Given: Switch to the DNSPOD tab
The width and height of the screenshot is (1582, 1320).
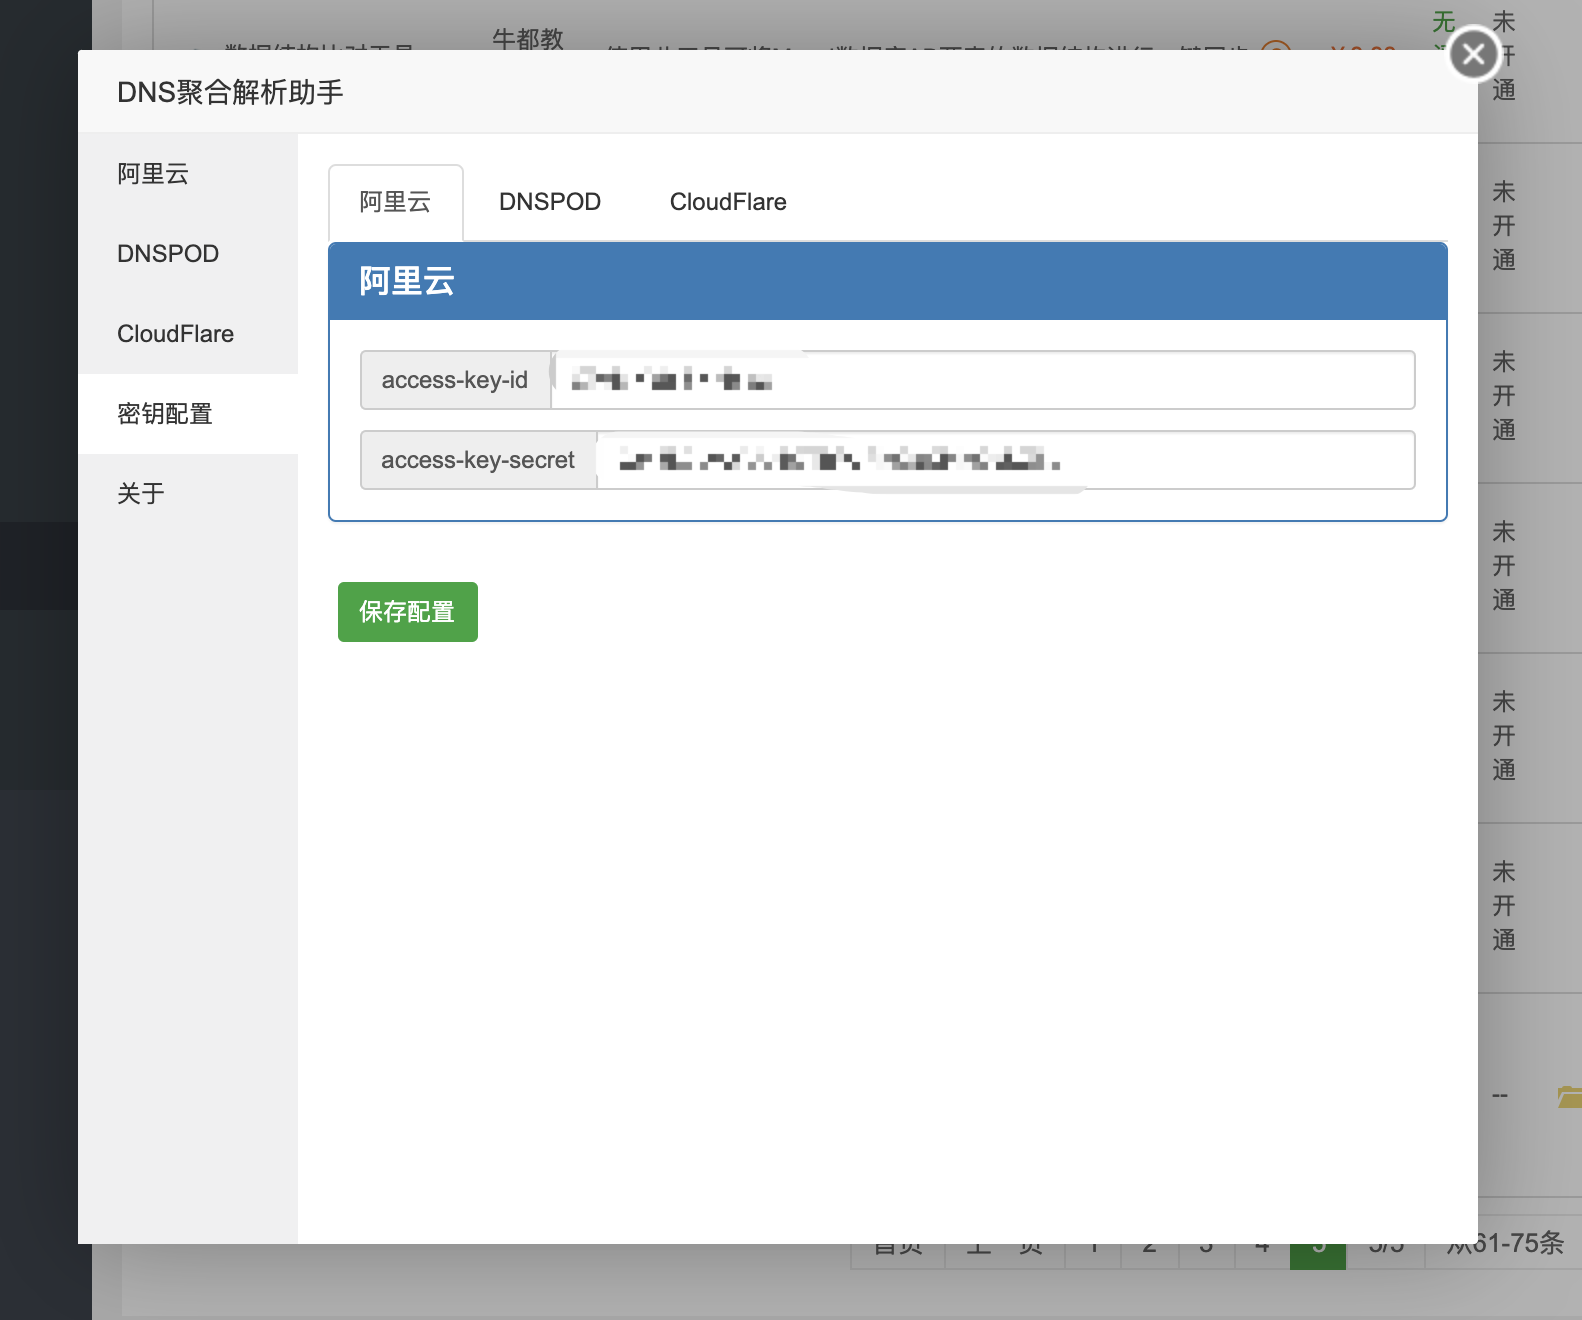Looking at the screenshot, I should coord(550,202).
